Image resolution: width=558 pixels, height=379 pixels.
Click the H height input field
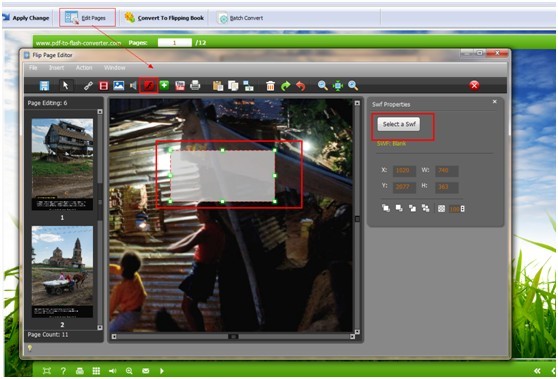click(x=447, y=187)
